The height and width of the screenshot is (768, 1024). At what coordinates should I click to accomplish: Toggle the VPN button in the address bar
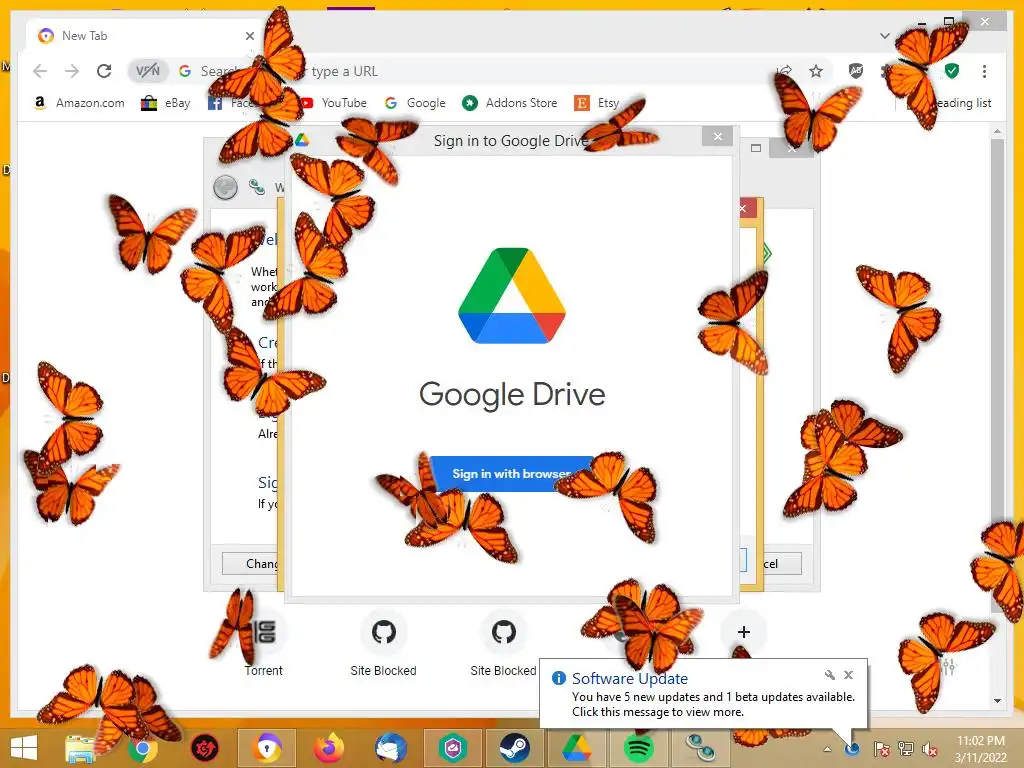pyautogui.click(x=148, y=71)
